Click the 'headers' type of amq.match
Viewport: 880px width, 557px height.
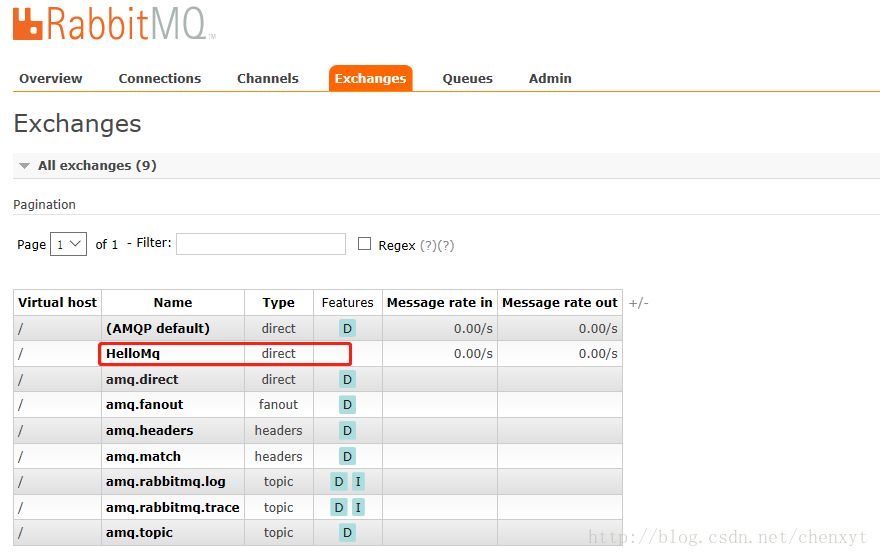tap(278, 456)
